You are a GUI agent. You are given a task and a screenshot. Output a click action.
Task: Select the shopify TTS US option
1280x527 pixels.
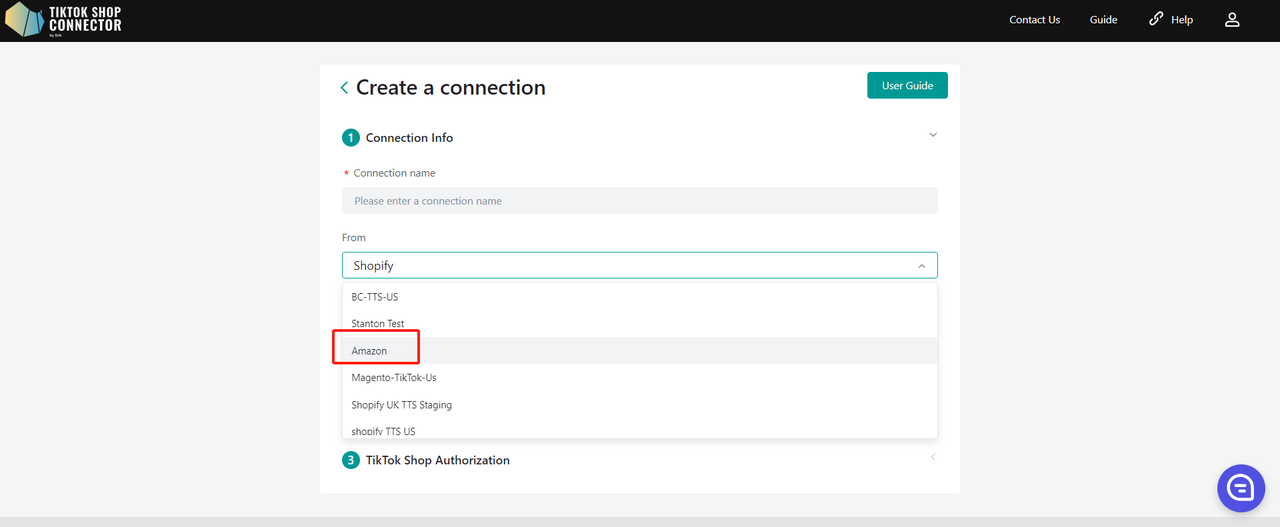[383, 431]
